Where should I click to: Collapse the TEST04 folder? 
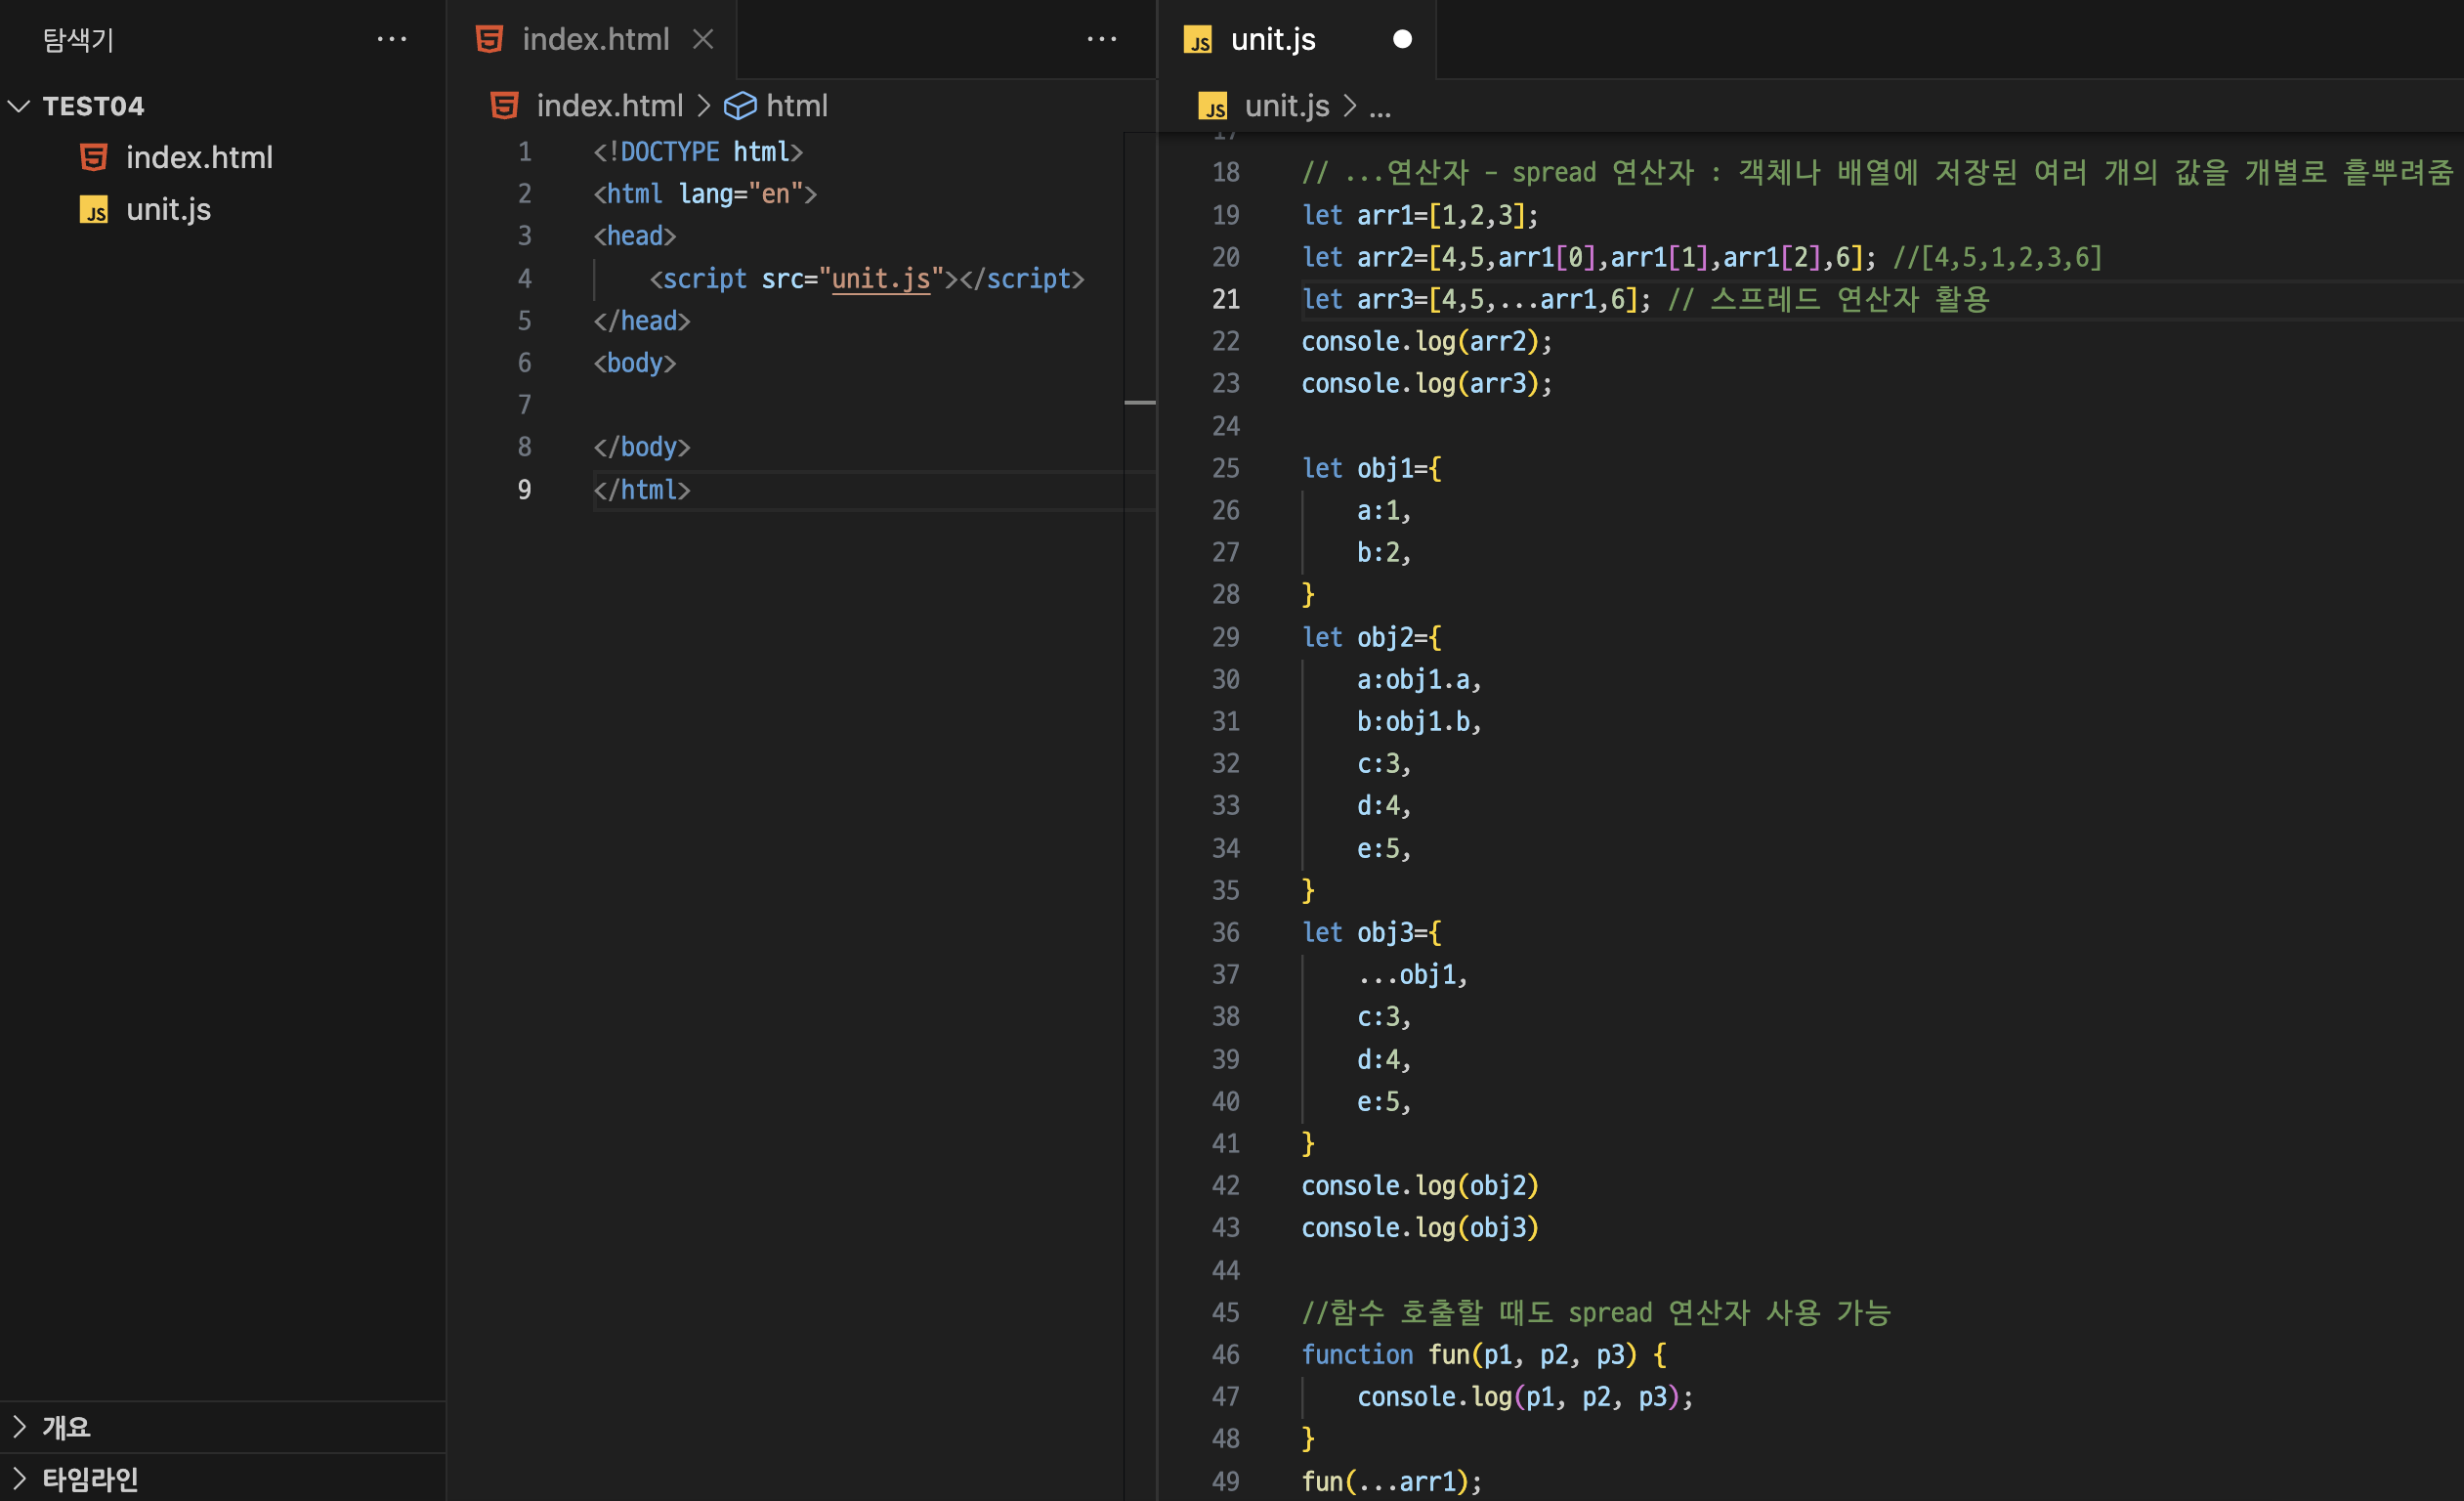click(19, 105)
